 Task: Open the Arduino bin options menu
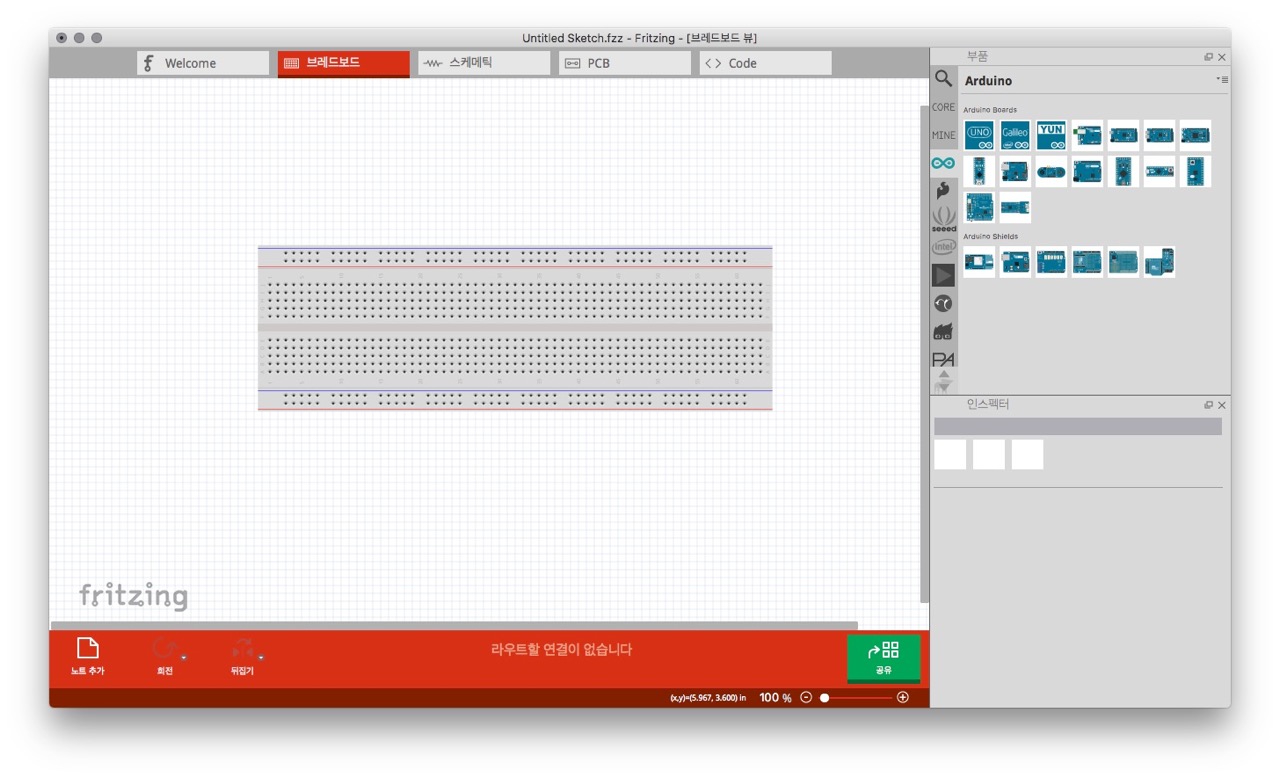[1222, 79]
